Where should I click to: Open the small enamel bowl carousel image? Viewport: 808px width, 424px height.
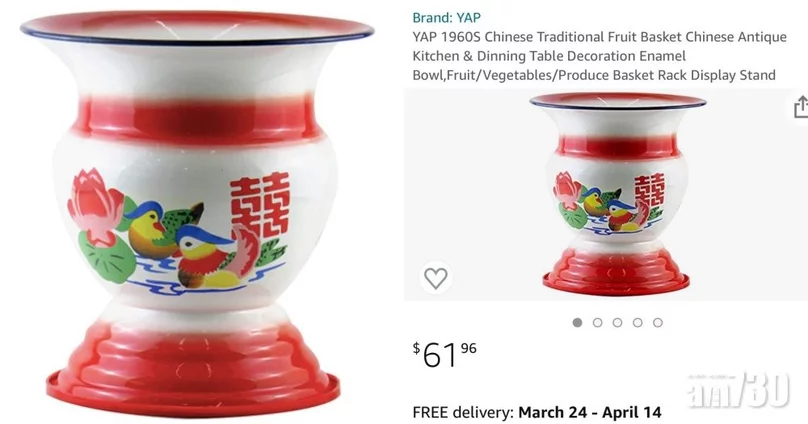(x=617, y=195)
